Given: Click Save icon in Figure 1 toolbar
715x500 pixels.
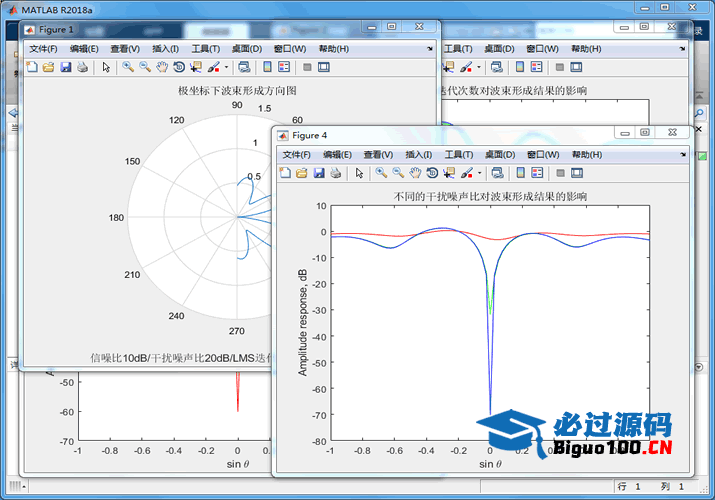Looking at the screenshot, I should click(x=66, y=67).
